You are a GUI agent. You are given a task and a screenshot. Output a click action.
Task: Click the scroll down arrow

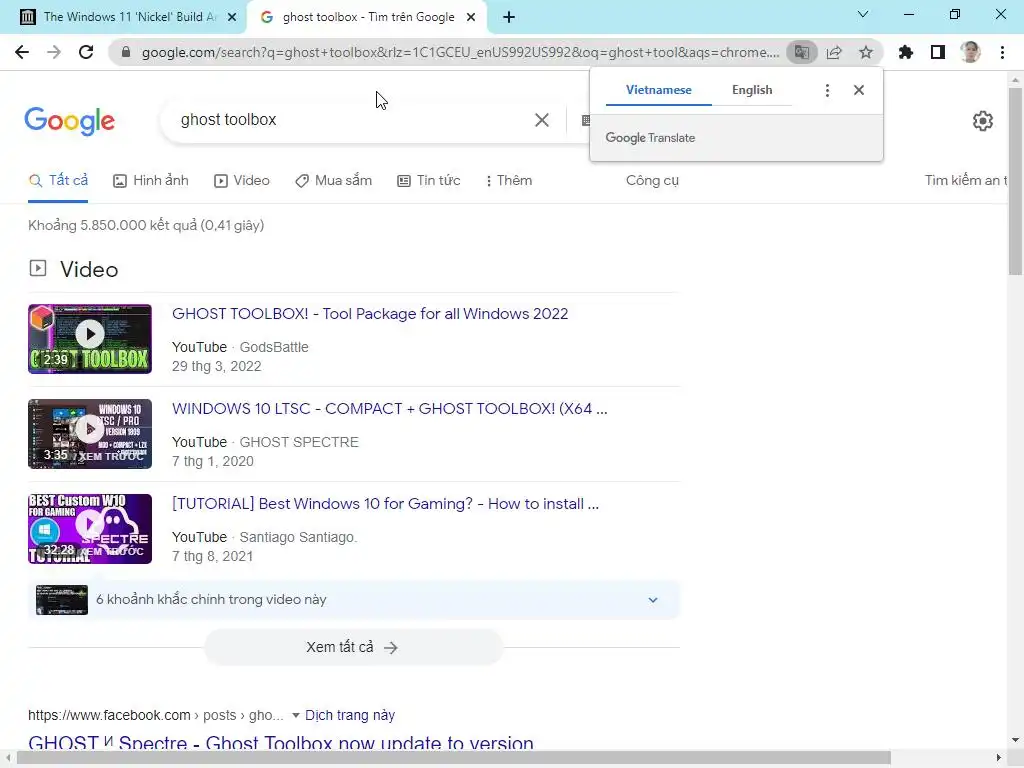(1015, 740)
